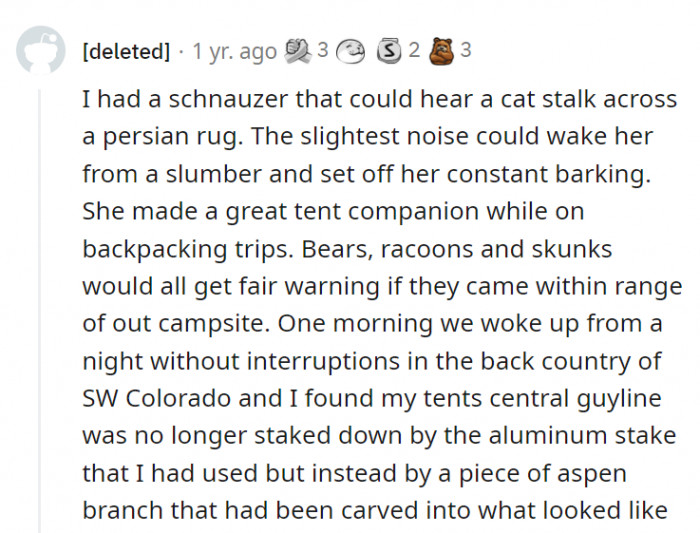Open the [deleted] username link
This screenshot has width=700, height=533.
[x=125, y=51]
